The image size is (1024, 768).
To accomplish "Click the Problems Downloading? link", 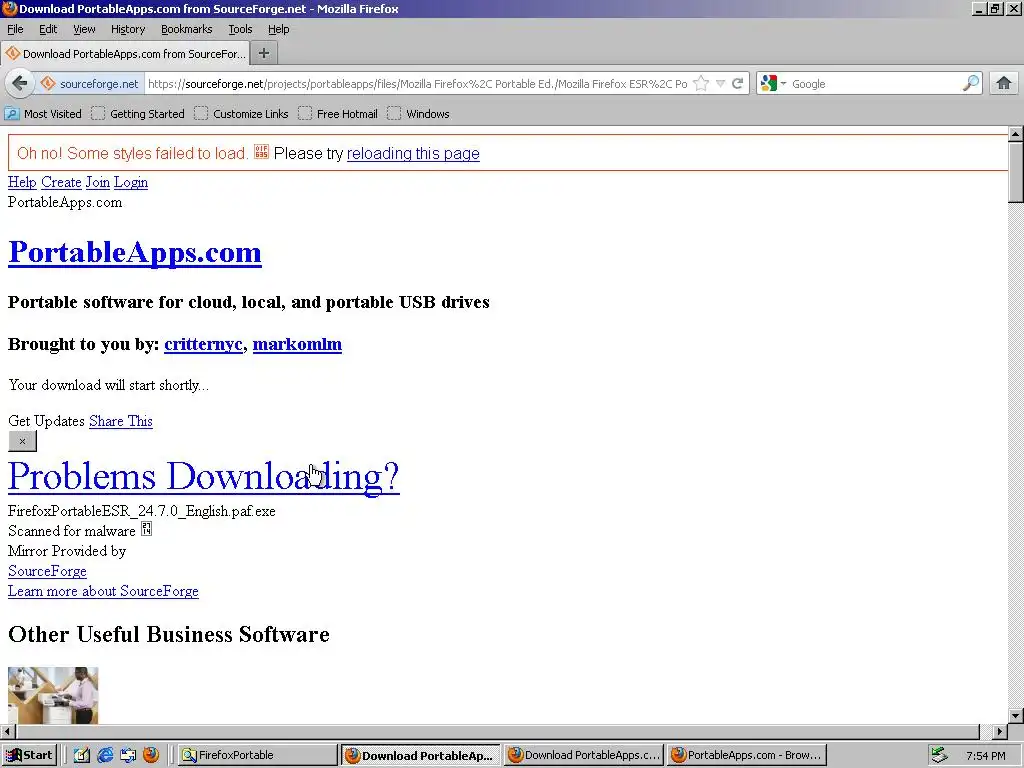I will click(203, 476).
